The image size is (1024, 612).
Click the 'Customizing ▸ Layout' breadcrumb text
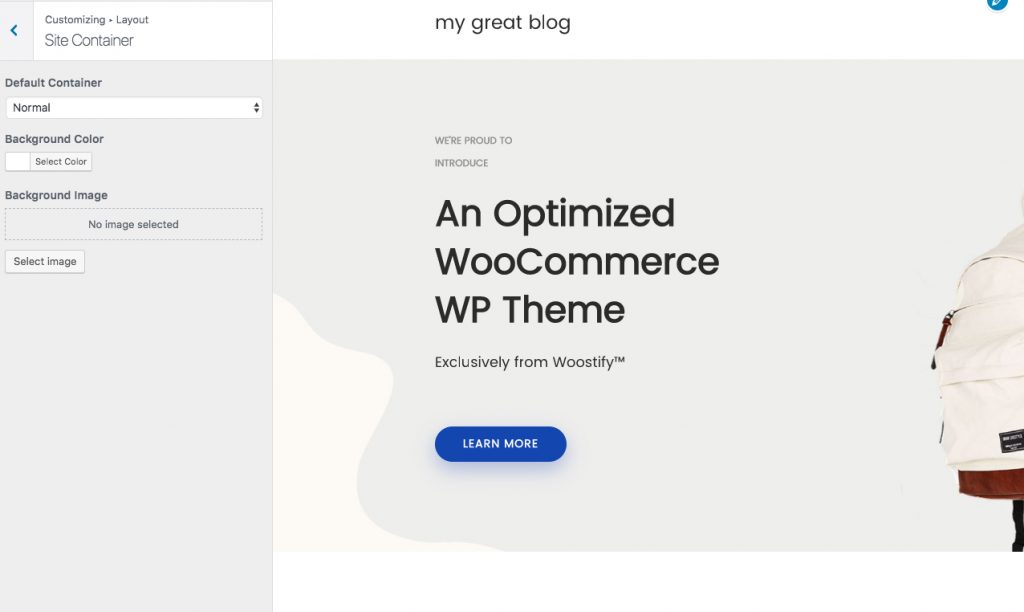click(97, 20)
